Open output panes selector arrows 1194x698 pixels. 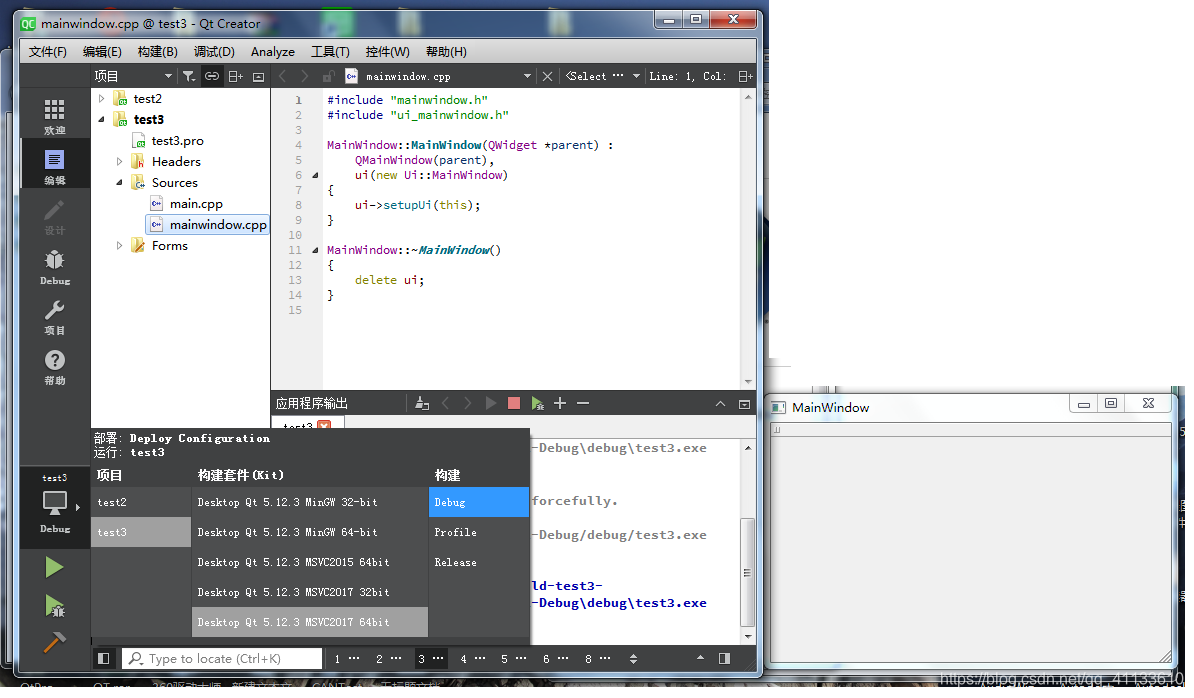click(x=634, y=659)
